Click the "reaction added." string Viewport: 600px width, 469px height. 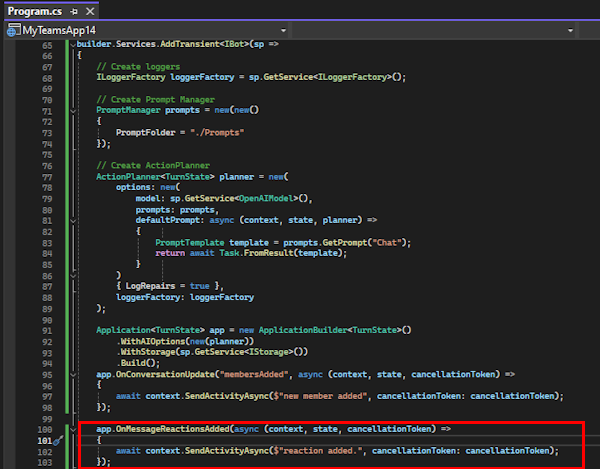tap(320, 451)
